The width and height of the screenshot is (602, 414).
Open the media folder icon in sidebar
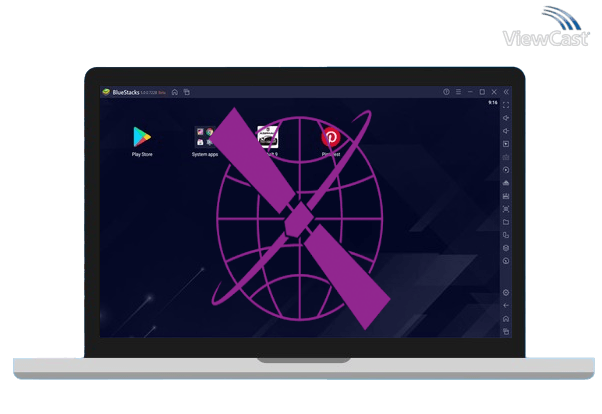506,222
